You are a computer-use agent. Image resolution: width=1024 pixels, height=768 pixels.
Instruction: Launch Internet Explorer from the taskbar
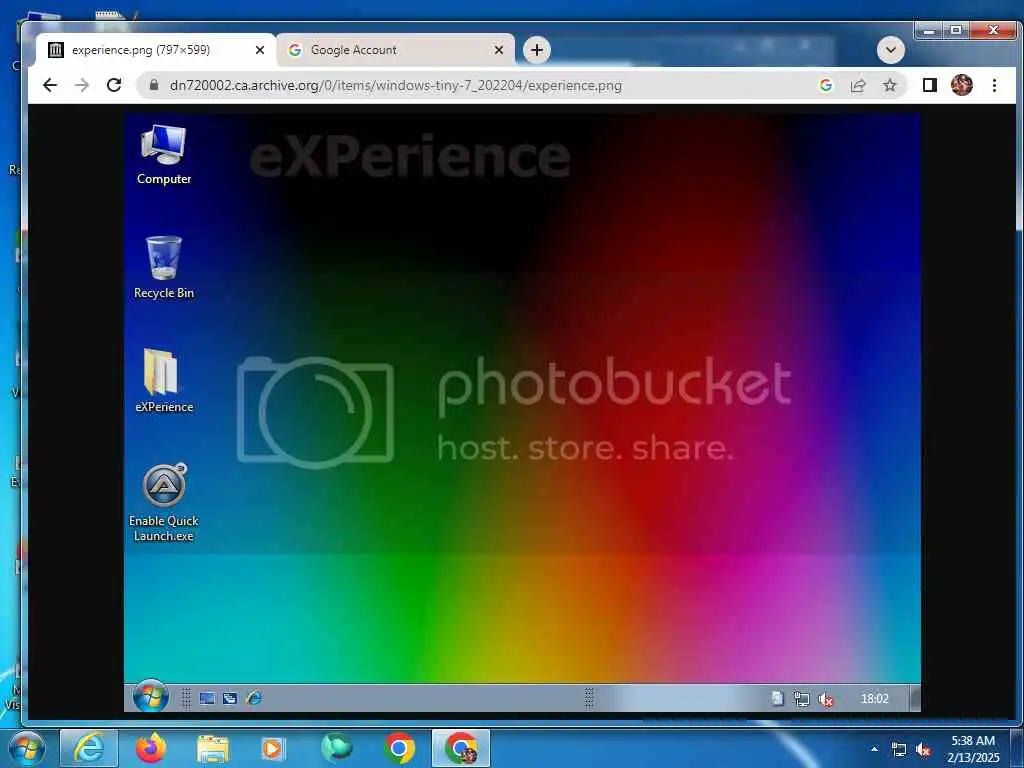coord(89,748)
